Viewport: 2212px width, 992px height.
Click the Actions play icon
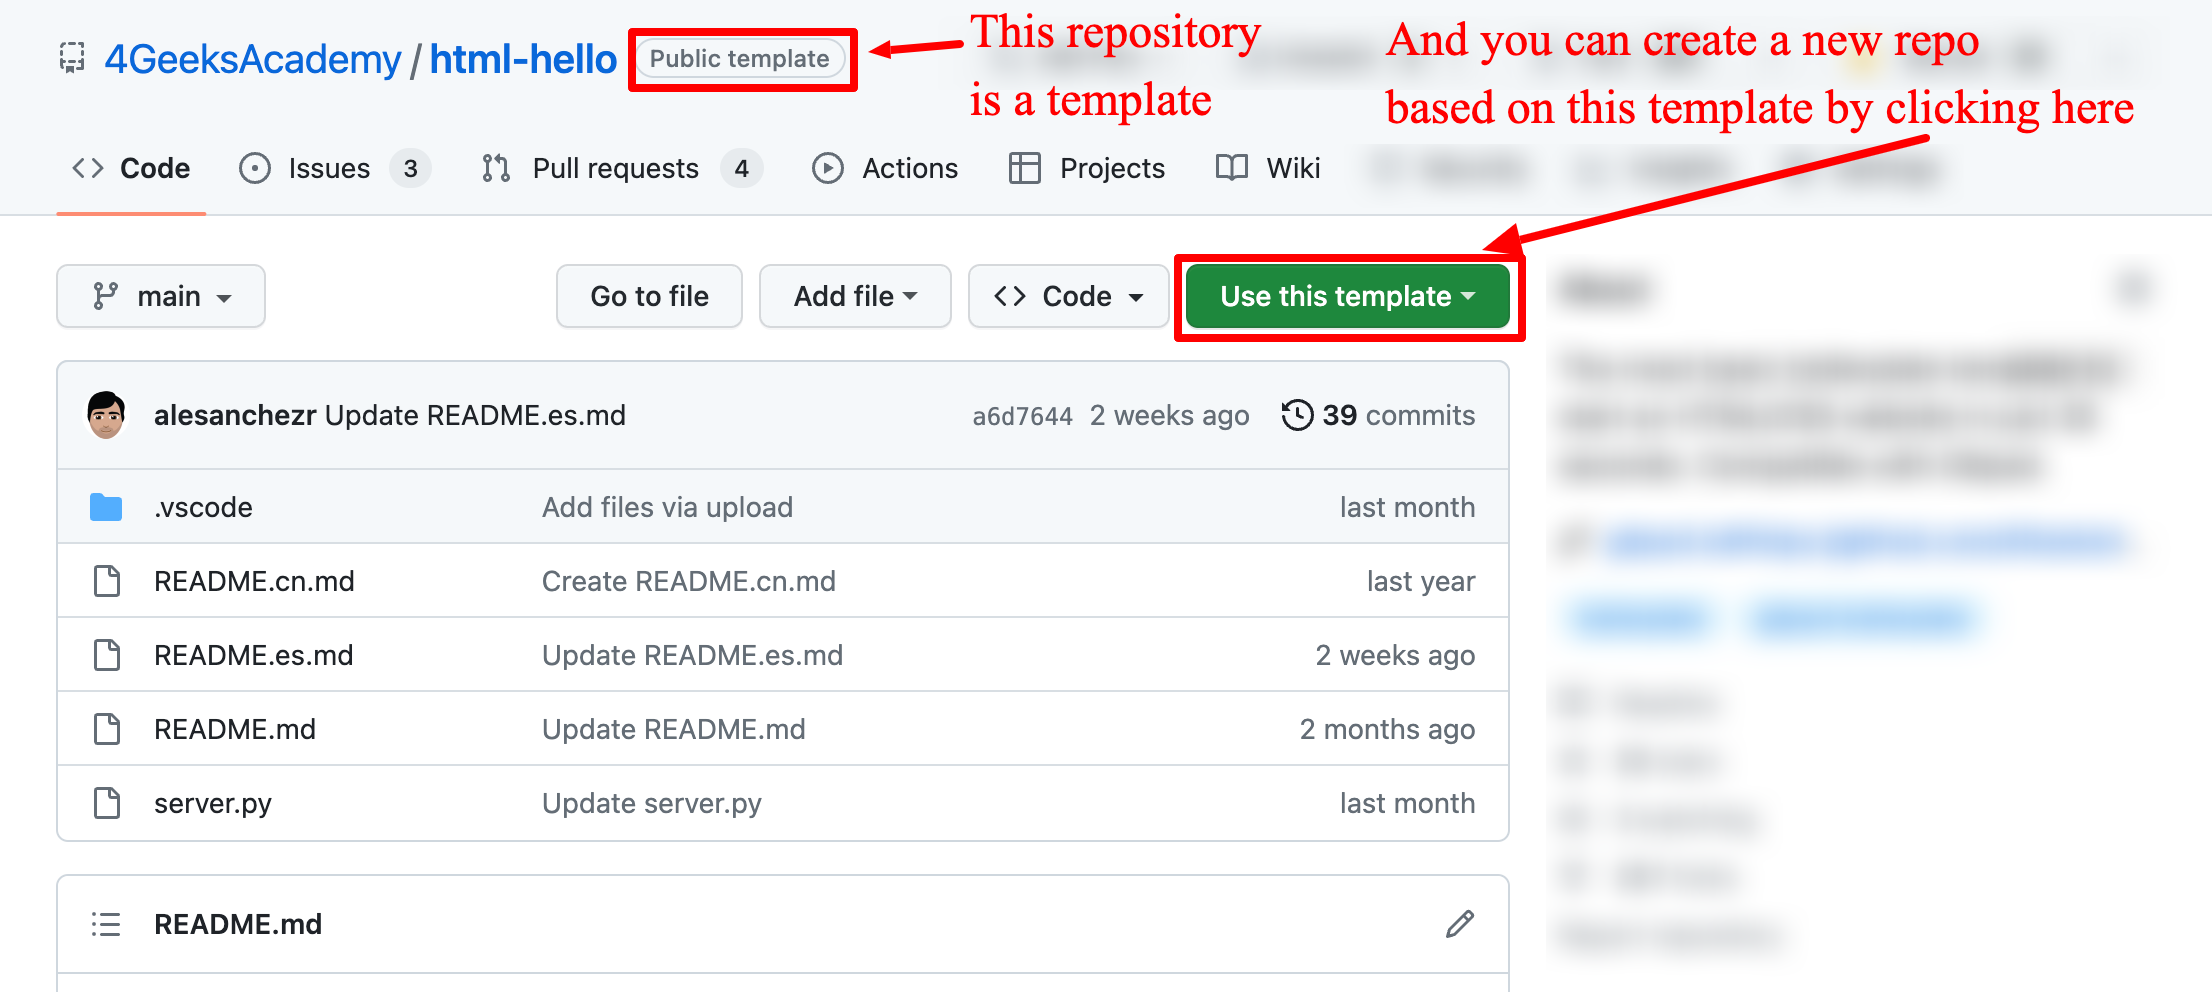828,168
